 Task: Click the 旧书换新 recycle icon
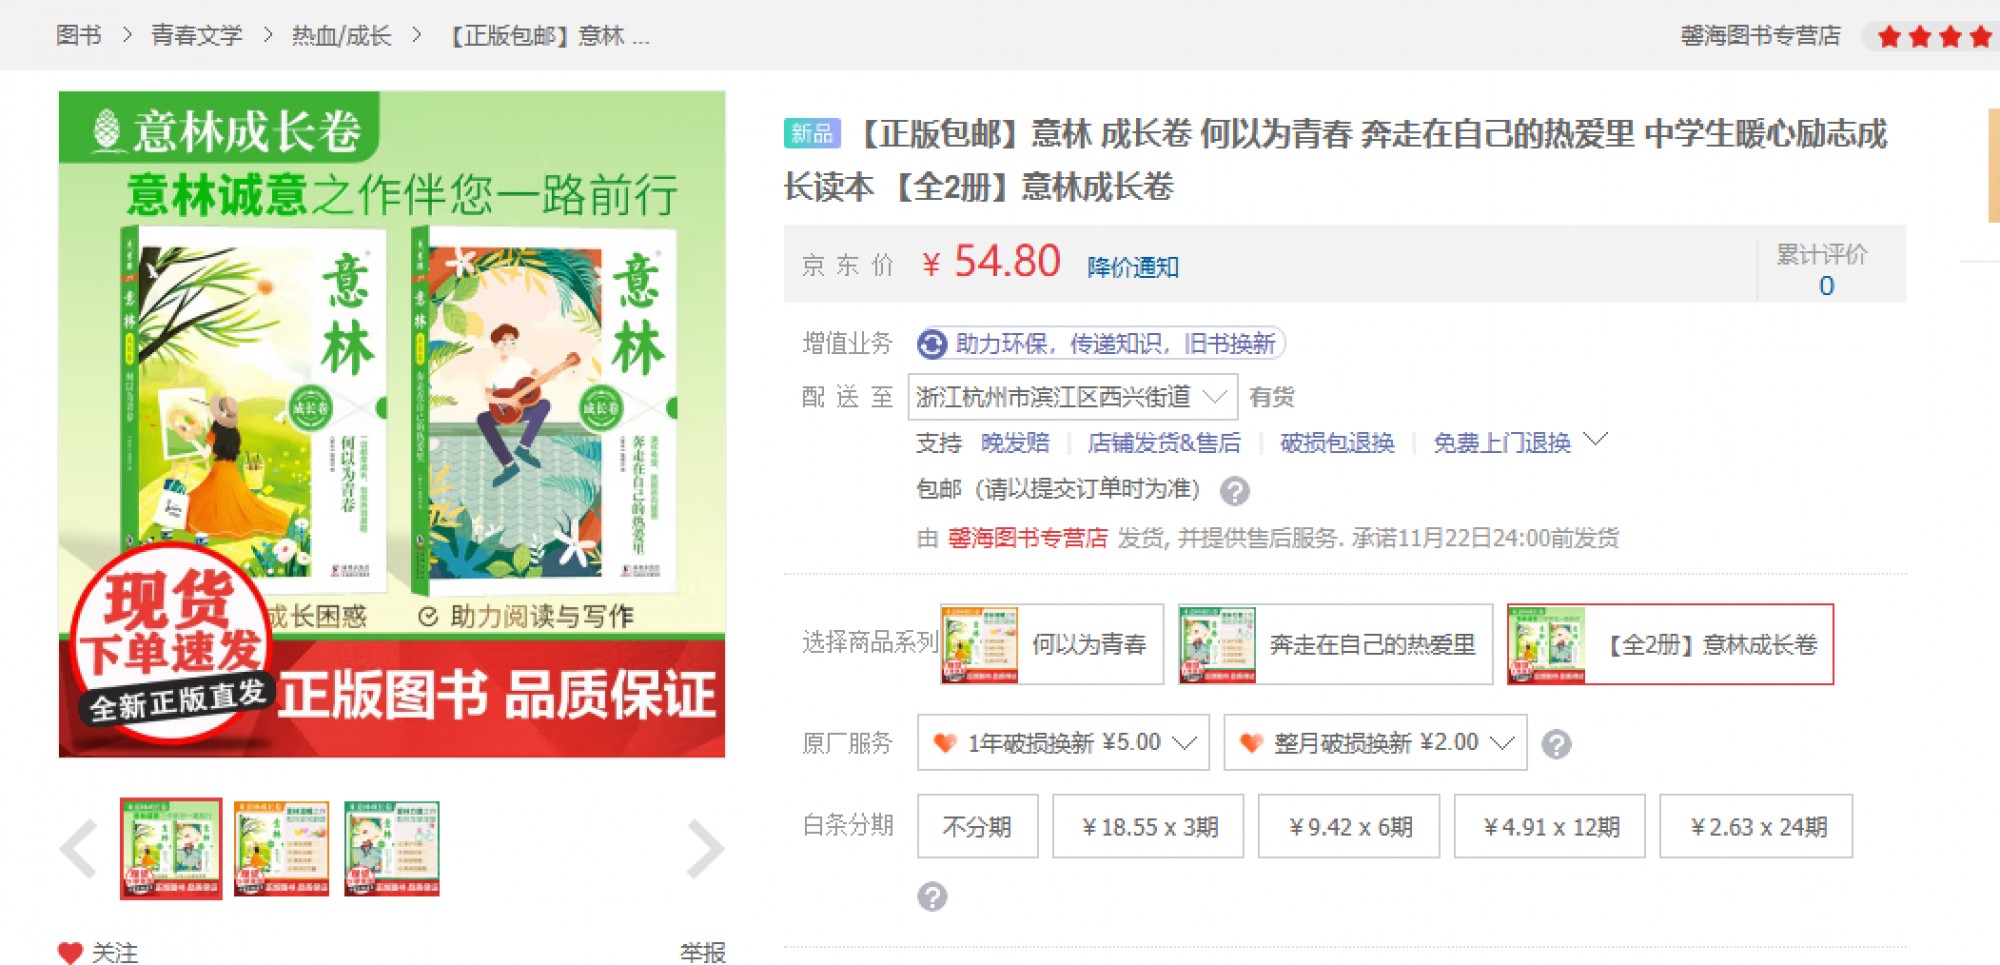pyautogui.click(x=932, y=344)
